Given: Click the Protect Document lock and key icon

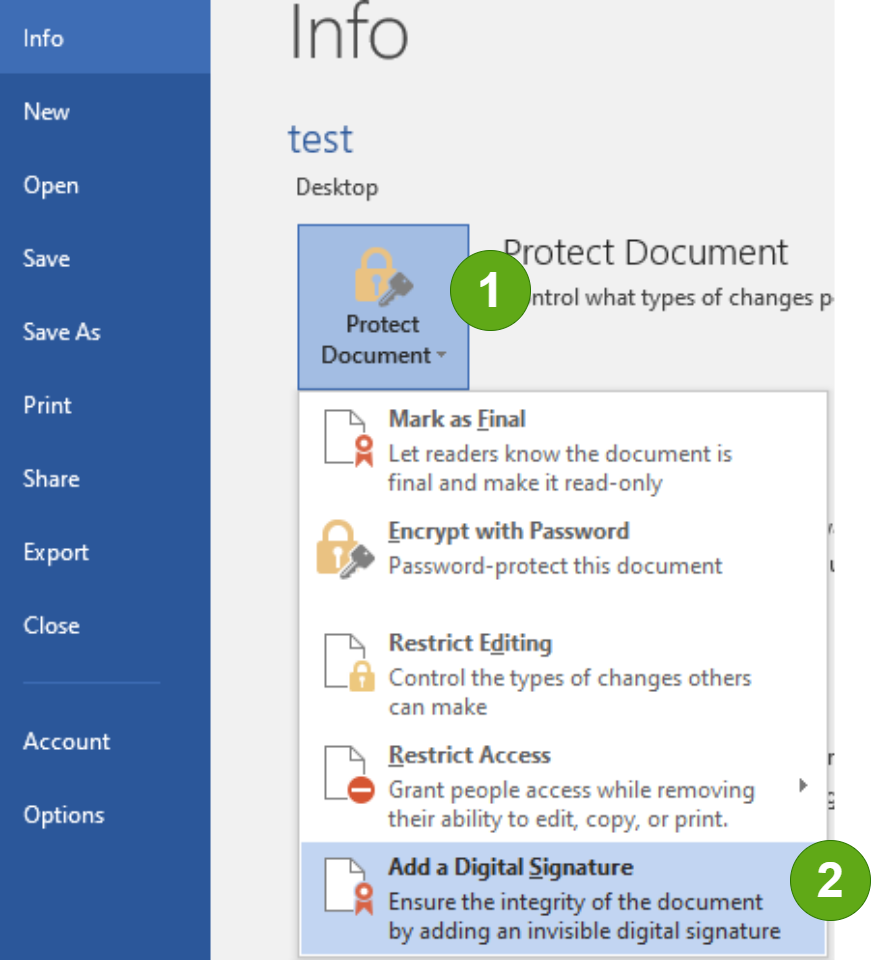Looking at the screenshot, I should (x=383, y=278).
